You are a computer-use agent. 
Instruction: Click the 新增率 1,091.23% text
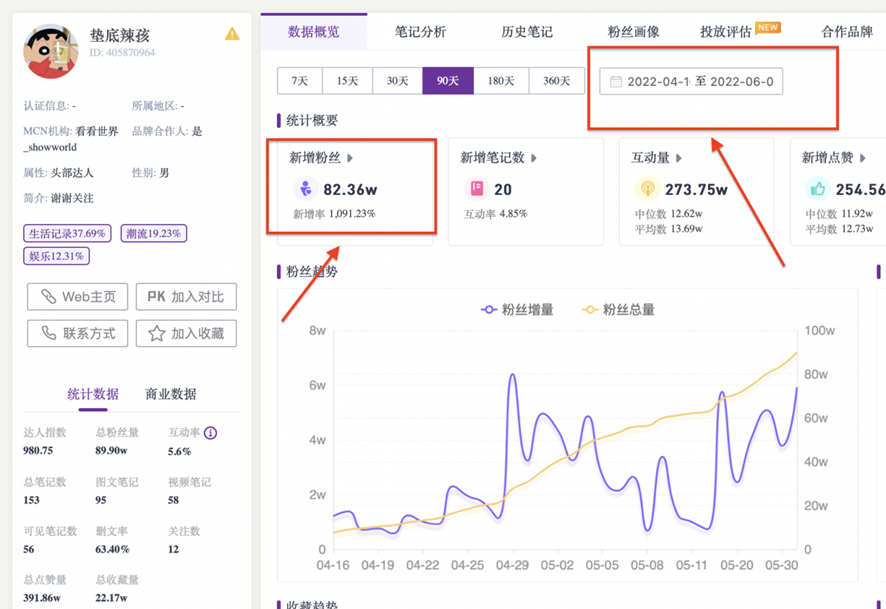pyautogui.click(x=334, y=214)
